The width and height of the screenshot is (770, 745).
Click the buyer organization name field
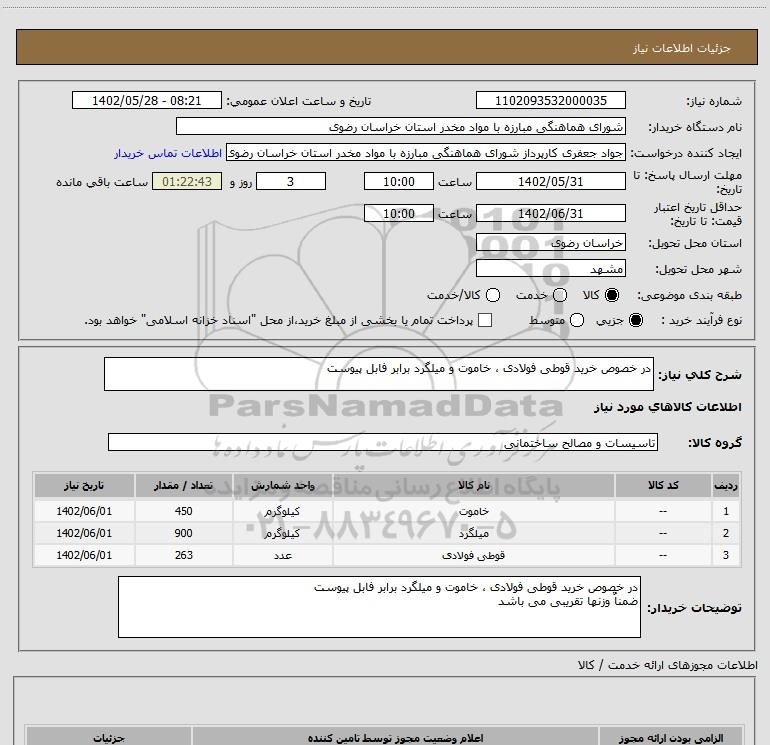[401, 127]
